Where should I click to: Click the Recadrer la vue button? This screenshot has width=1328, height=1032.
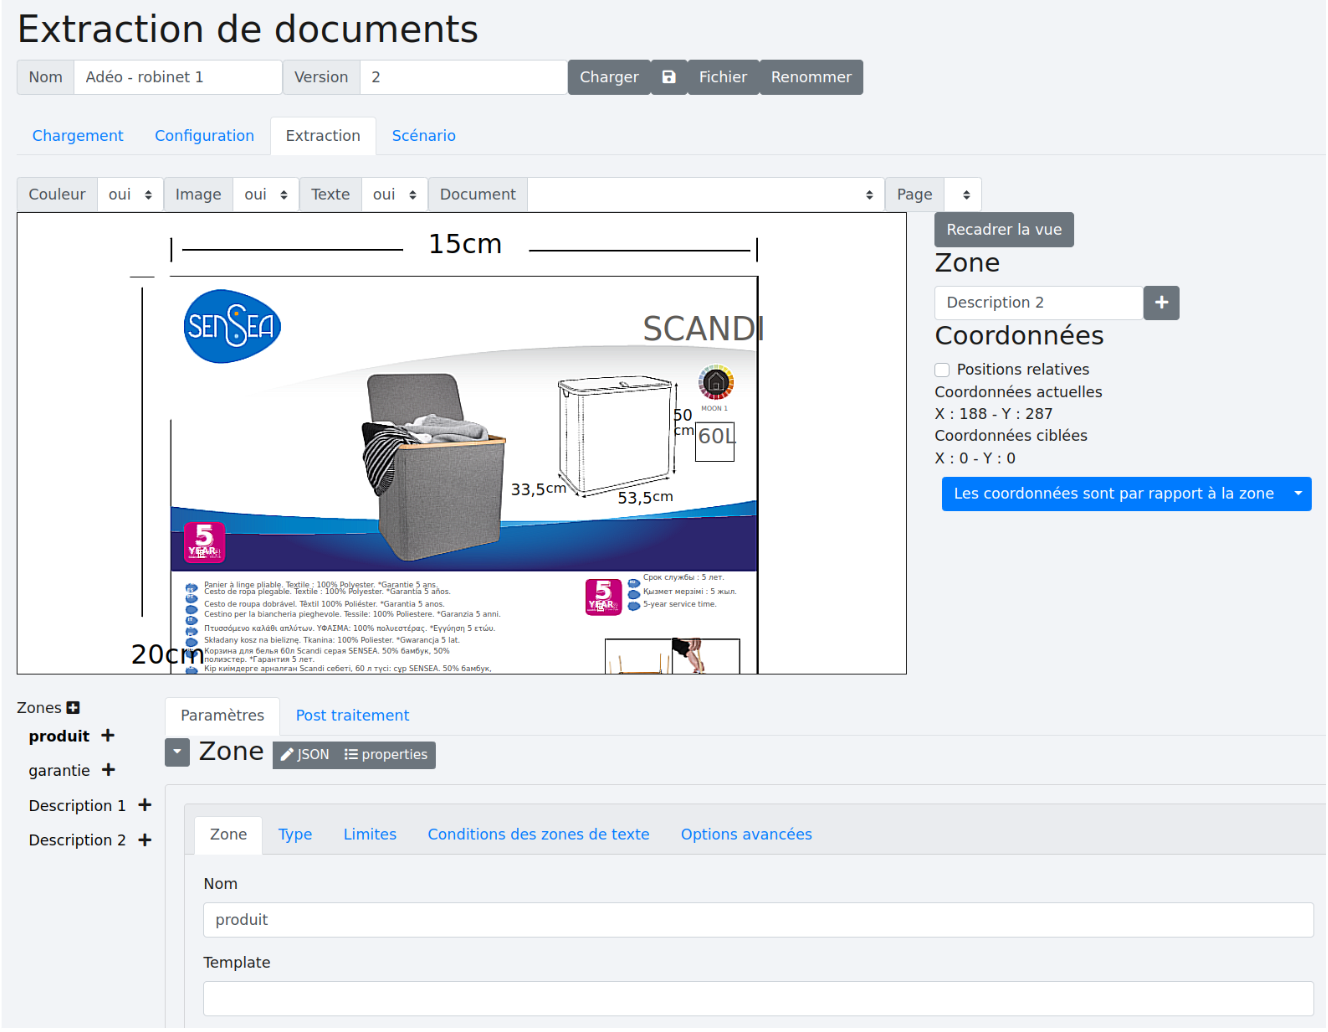1003,230
